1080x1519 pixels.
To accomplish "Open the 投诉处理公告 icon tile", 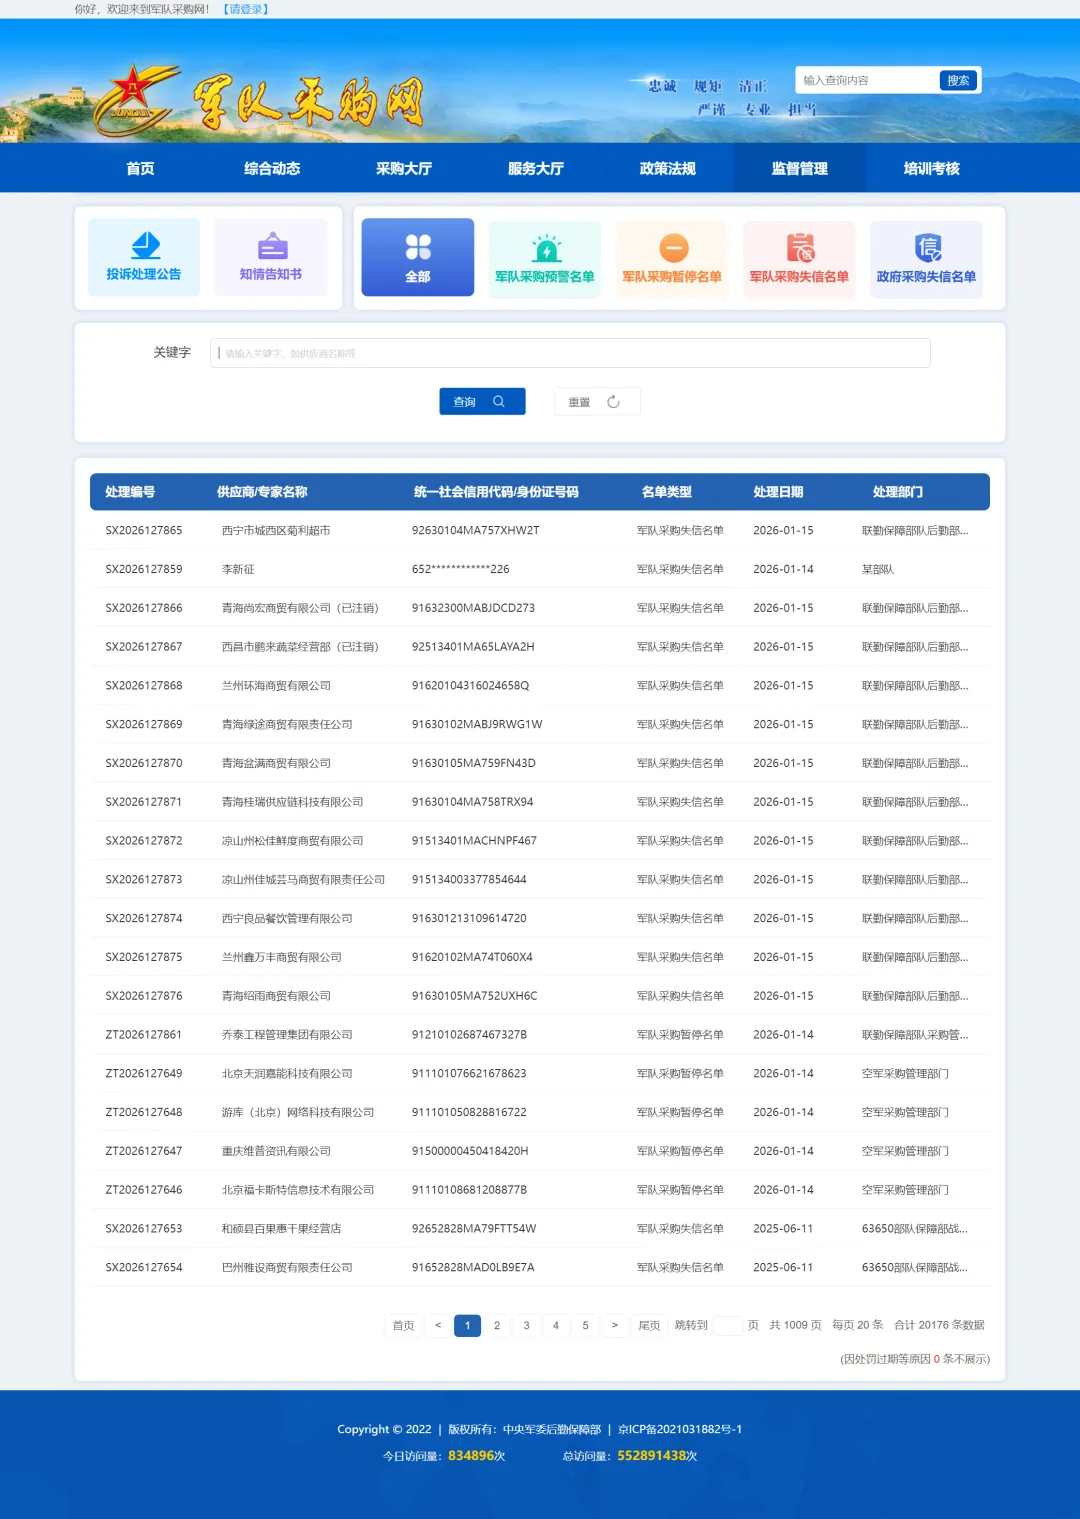I will [x=144, y=257].
